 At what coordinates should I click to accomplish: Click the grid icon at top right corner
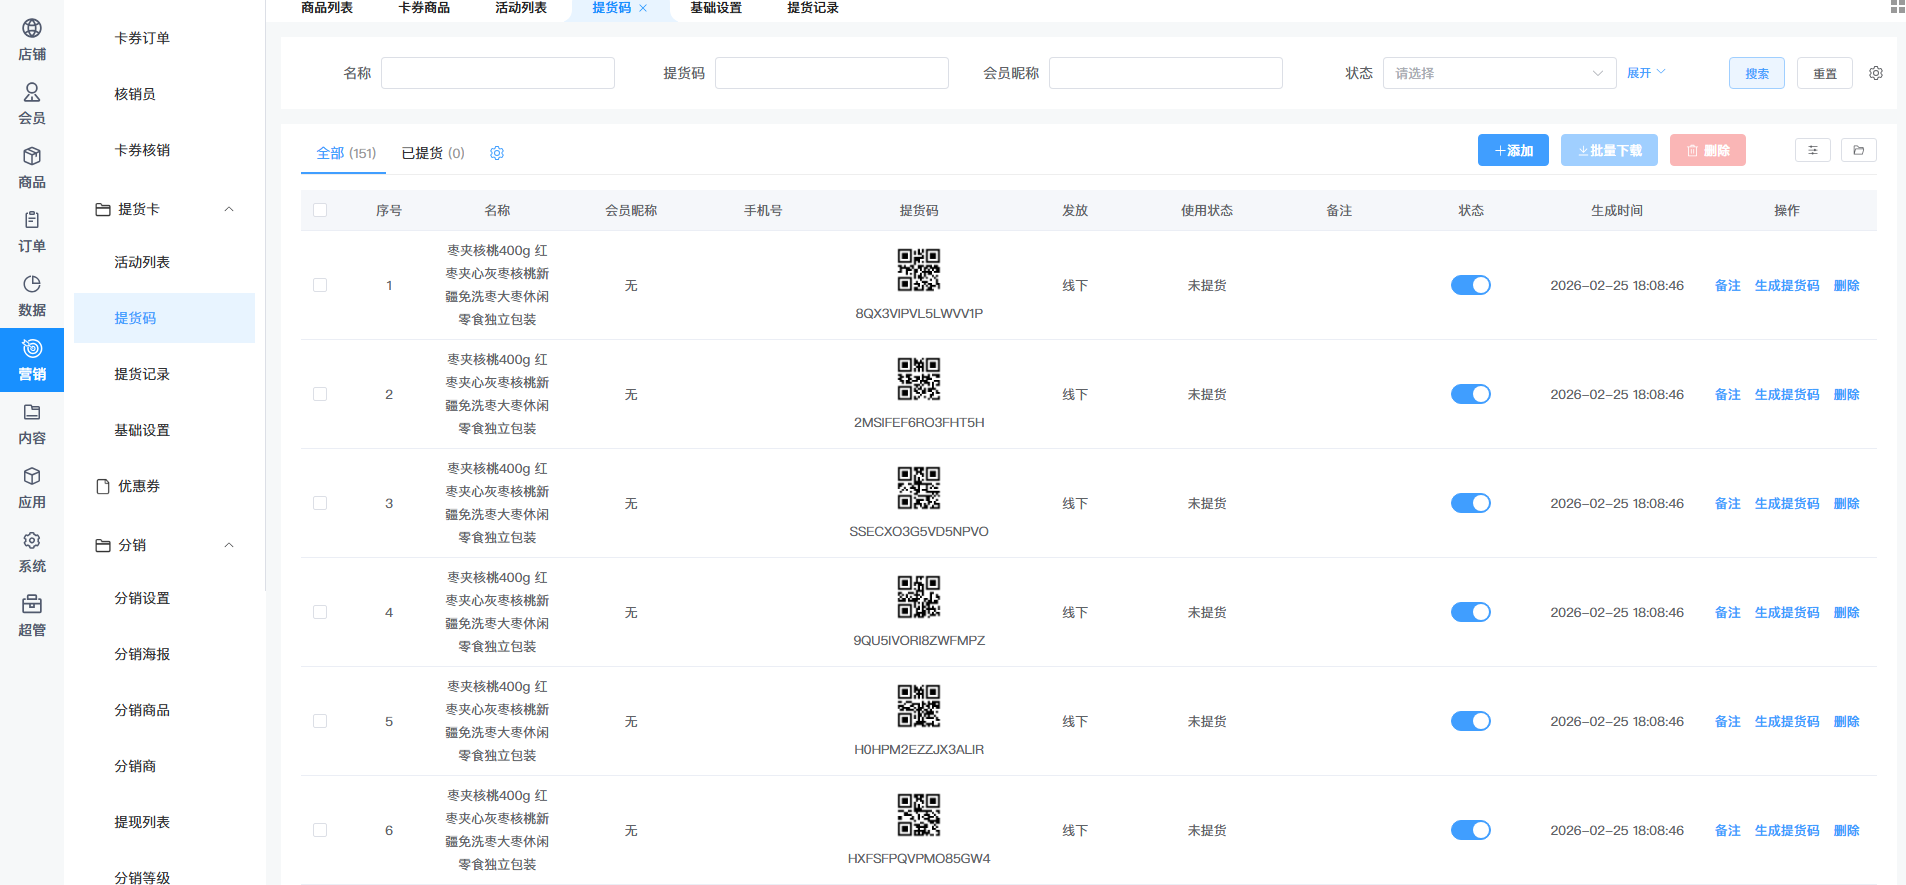coord(1897,6)
